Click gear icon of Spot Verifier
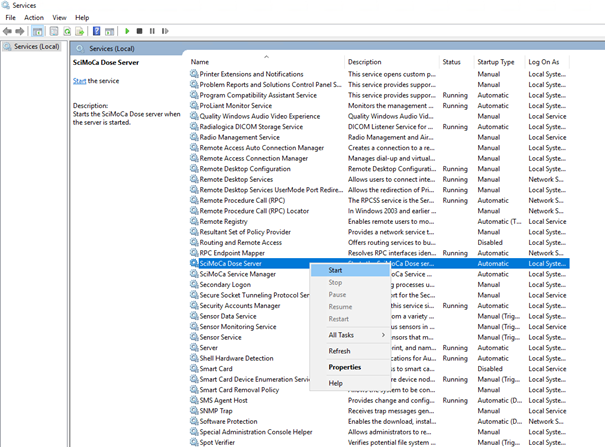Viewport: 605px width, 447px height. tap(194, 442)
